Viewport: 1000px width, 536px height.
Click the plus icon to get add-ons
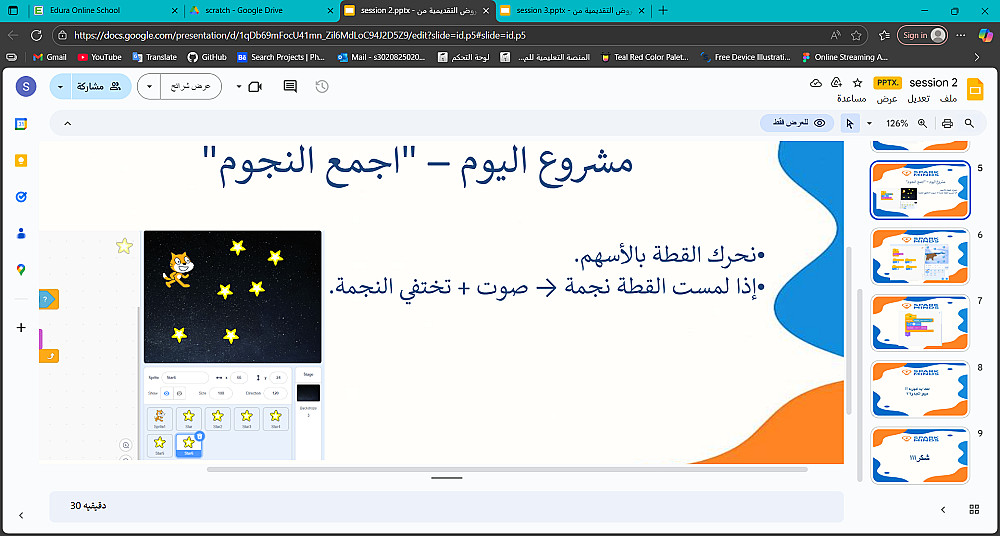point(20,327)
